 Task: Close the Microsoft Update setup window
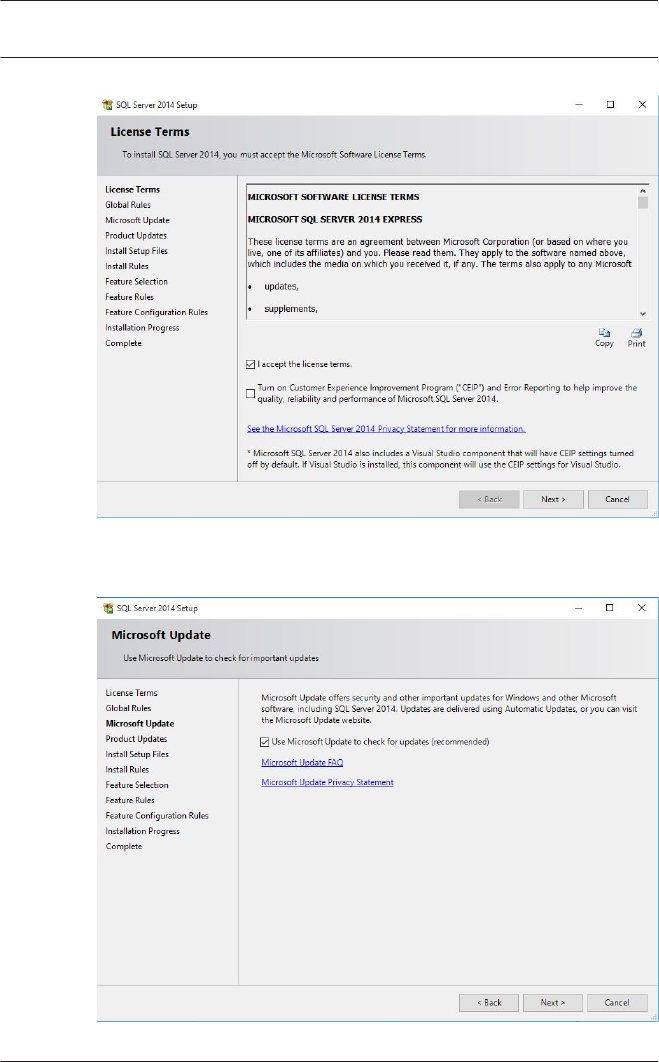tap(641, 608)
